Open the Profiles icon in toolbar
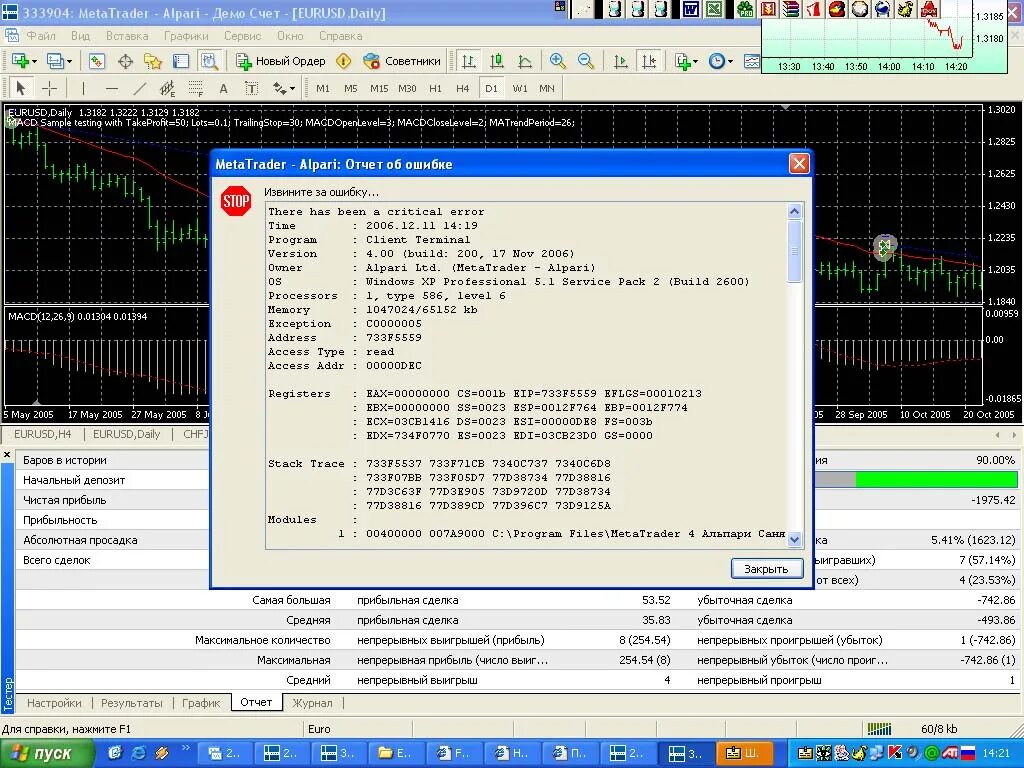 [55, 61]
